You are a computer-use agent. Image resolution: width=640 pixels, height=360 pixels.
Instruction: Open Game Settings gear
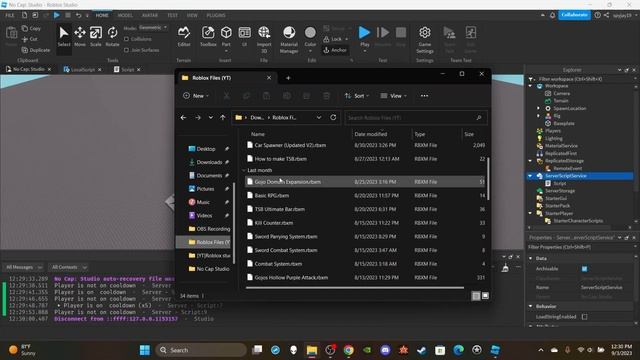coord(424,39)
